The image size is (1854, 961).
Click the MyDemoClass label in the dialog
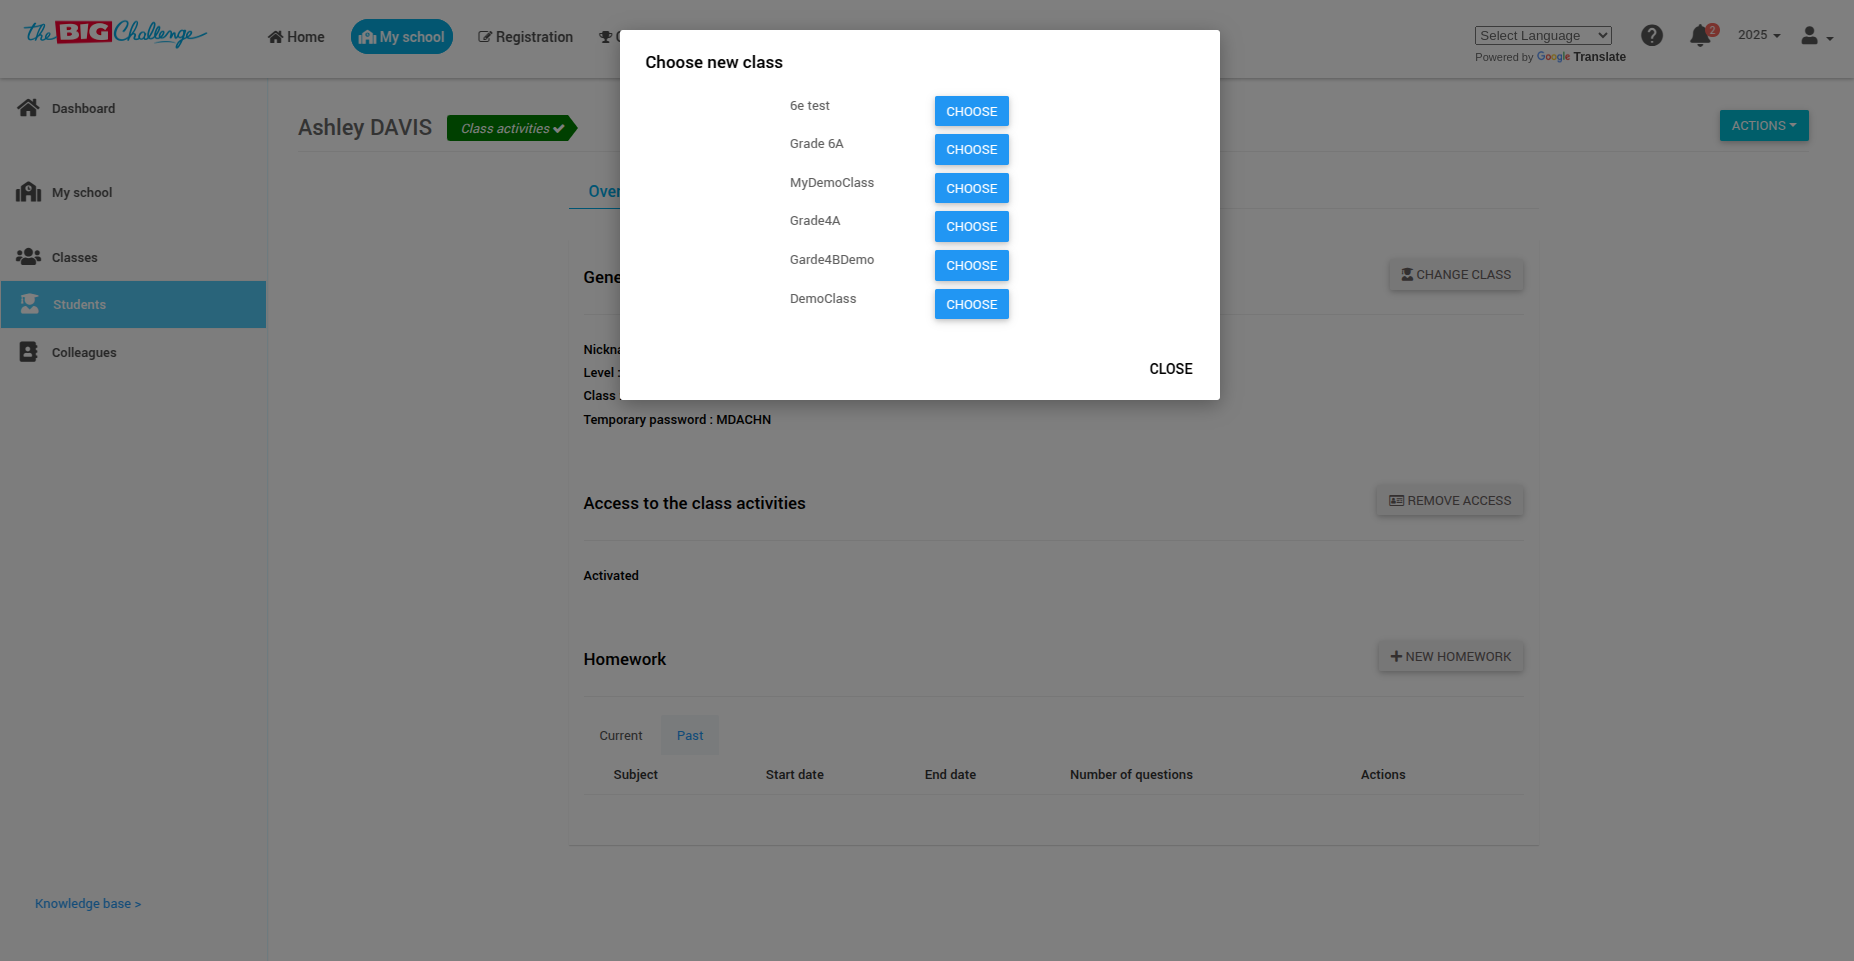coord(832,183)
